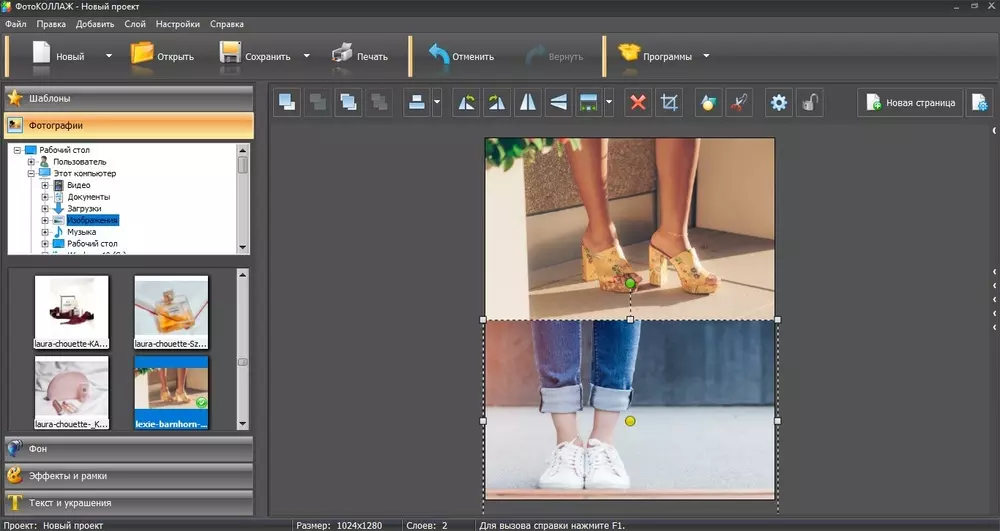
Task: Open the dropdown arrow next to Сохранить
Action: pos(307,56)
